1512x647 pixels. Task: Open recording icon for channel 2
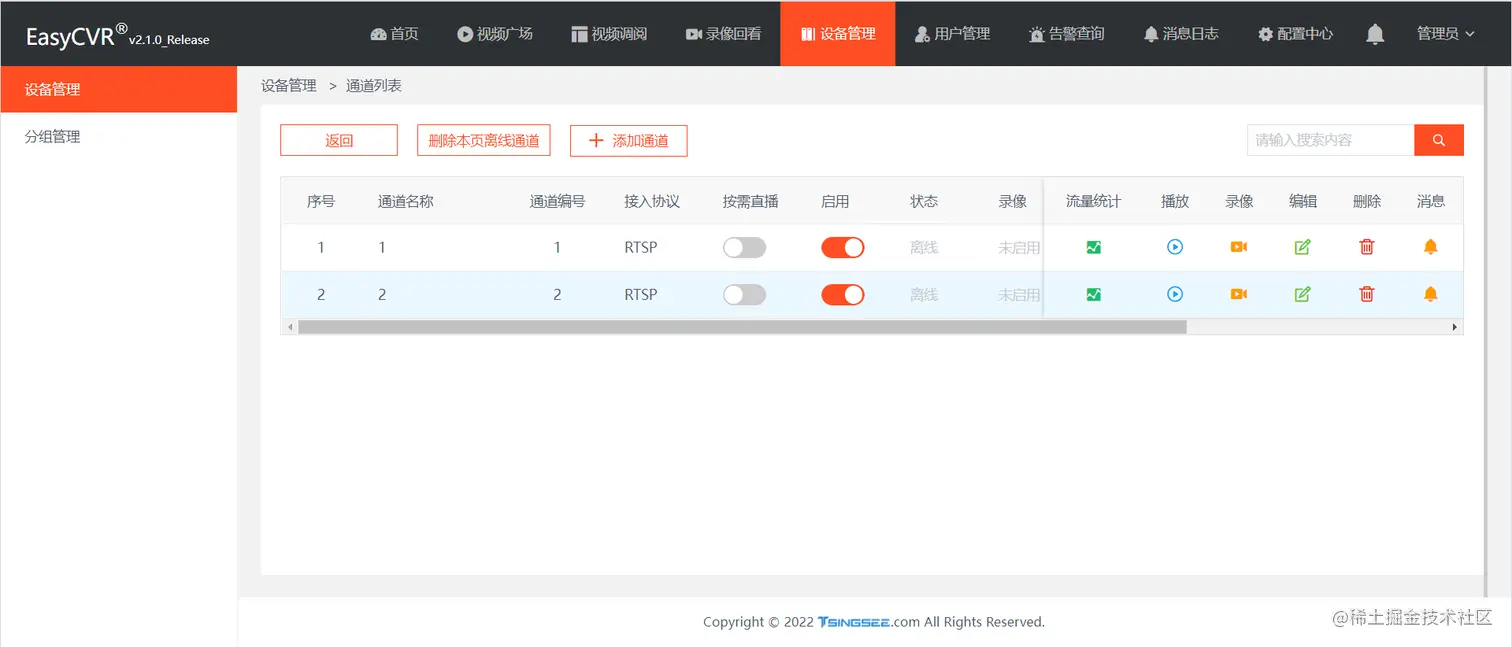coord(1239,294)
